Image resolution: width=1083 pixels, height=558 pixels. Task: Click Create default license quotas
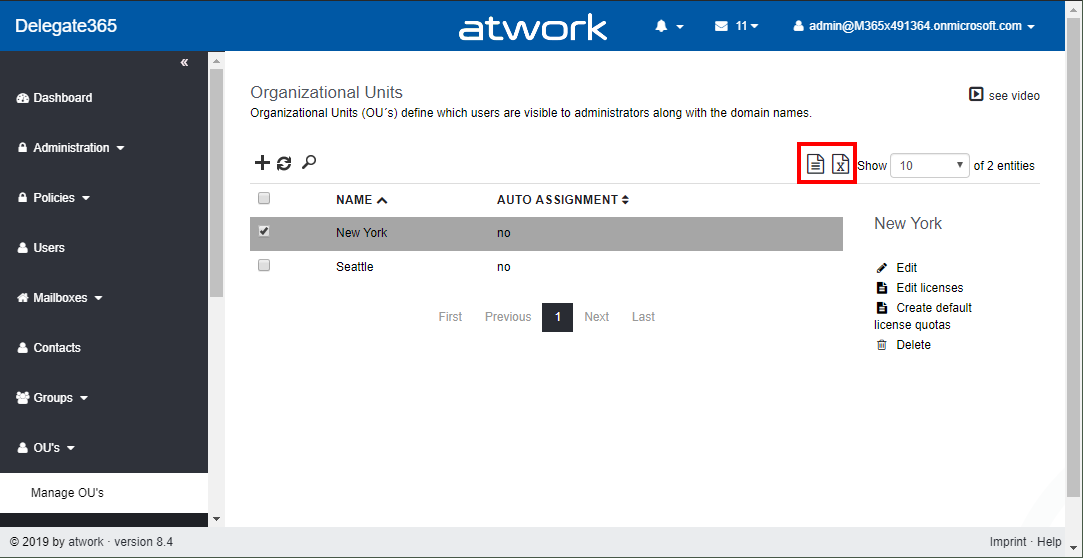(x=923, y=316)
